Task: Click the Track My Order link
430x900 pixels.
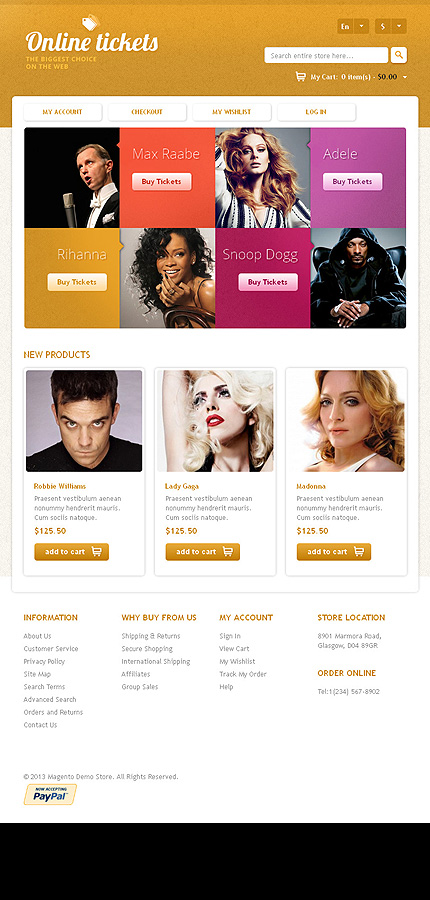Action: (243, 674)
